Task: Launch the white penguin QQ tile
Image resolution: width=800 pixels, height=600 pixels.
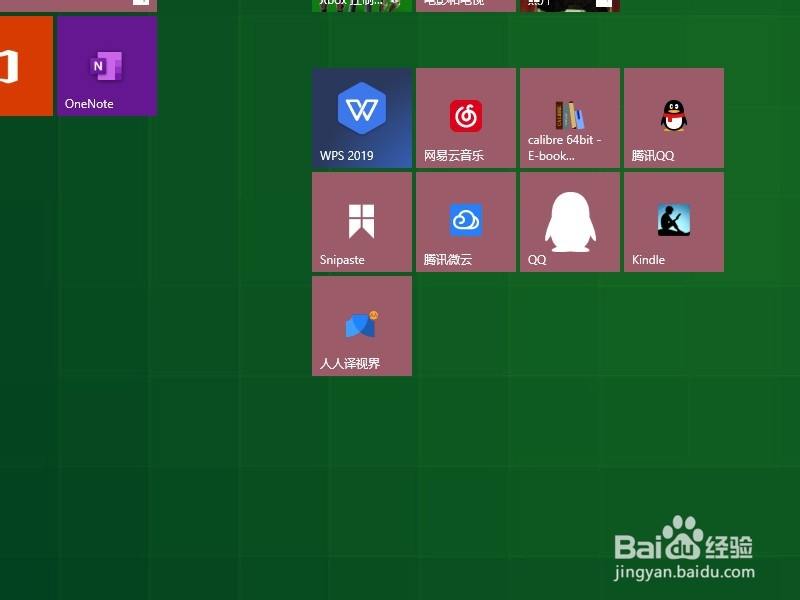Action: tap(570, 222)
